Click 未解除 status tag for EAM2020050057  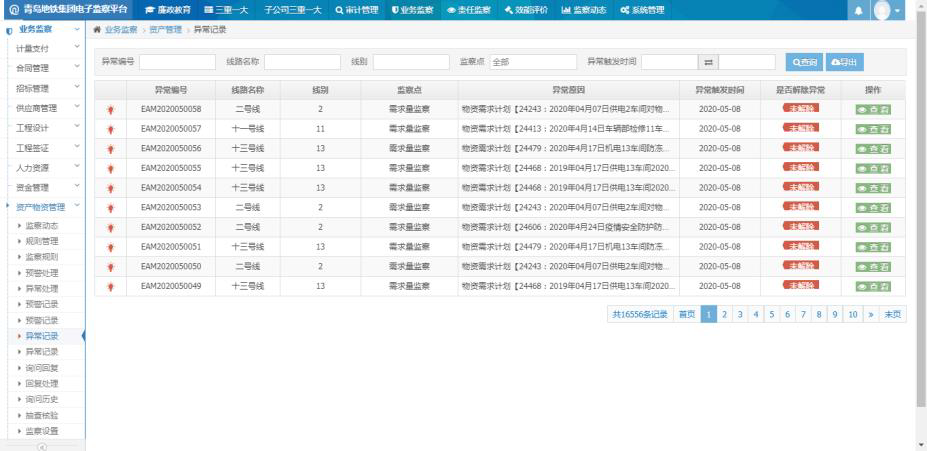coord(801,128)
